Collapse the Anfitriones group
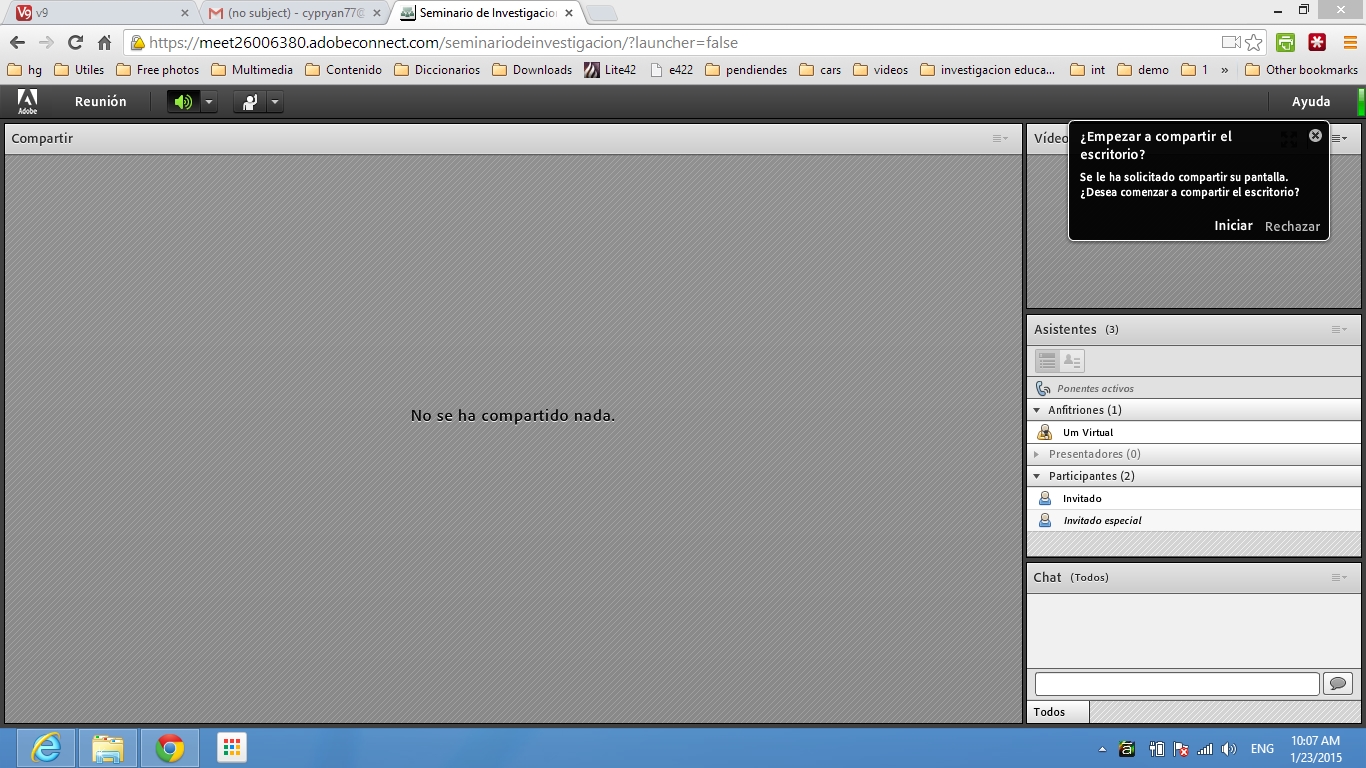This screenshot has width=1366, height=768. 1037,410
